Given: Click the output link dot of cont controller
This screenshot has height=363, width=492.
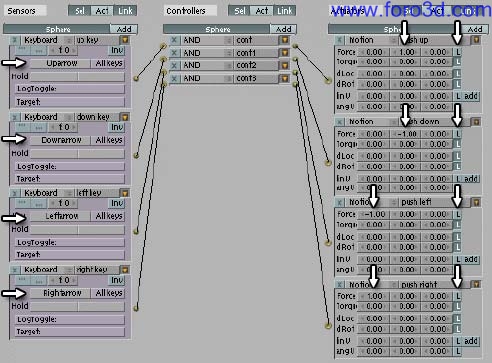Looking at the screenshot, I should 295,46.
